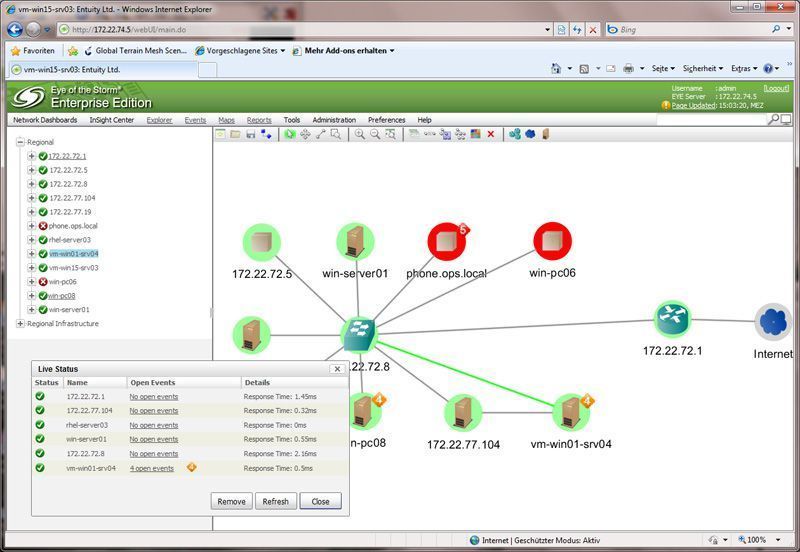Open the Maps link in menu bar
This screenshot has height=552, width=800.
pos(227,120)
